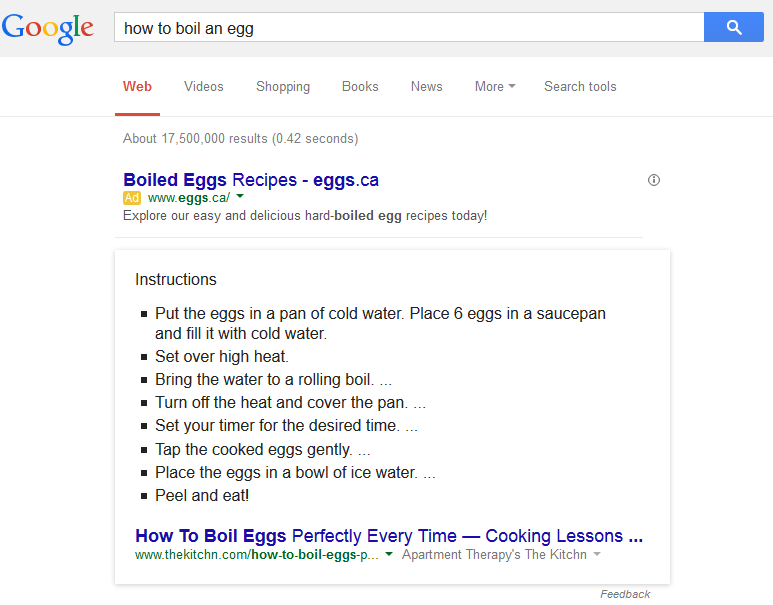
Task: Open Search tools options
Action: [580, 87]
